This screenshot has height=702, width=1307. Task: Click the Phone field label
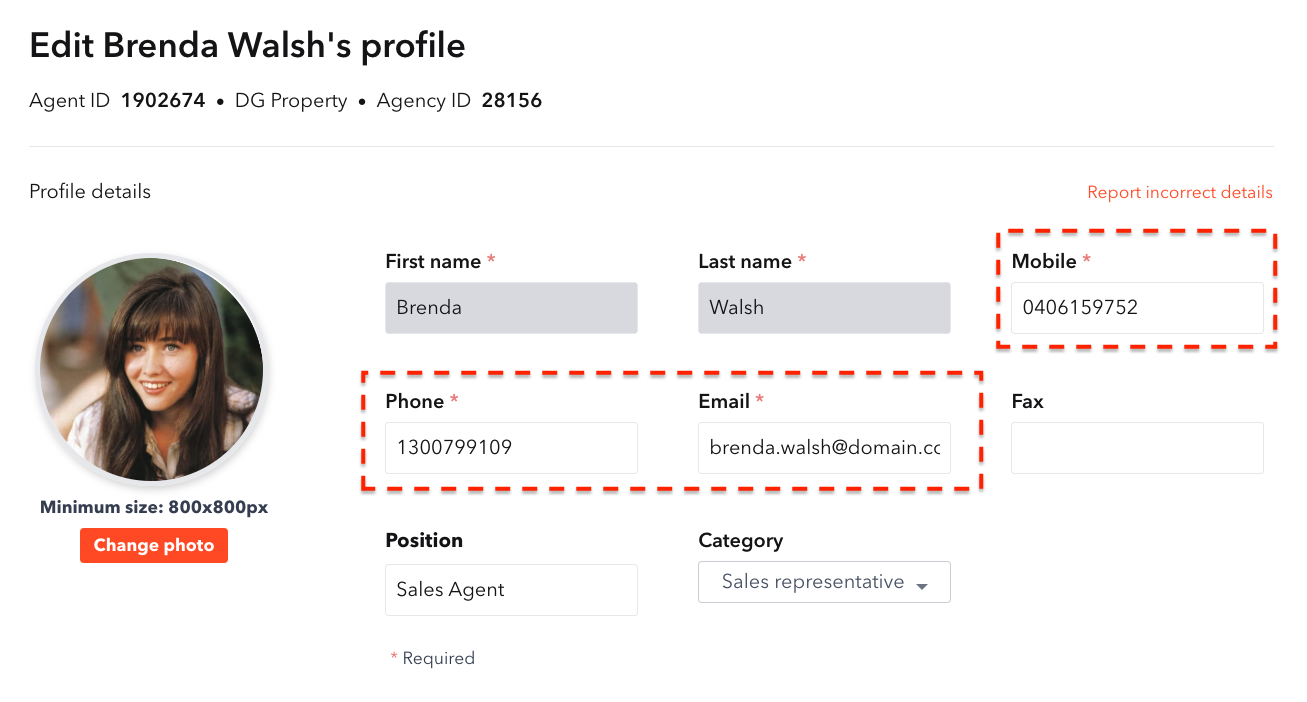414,401
